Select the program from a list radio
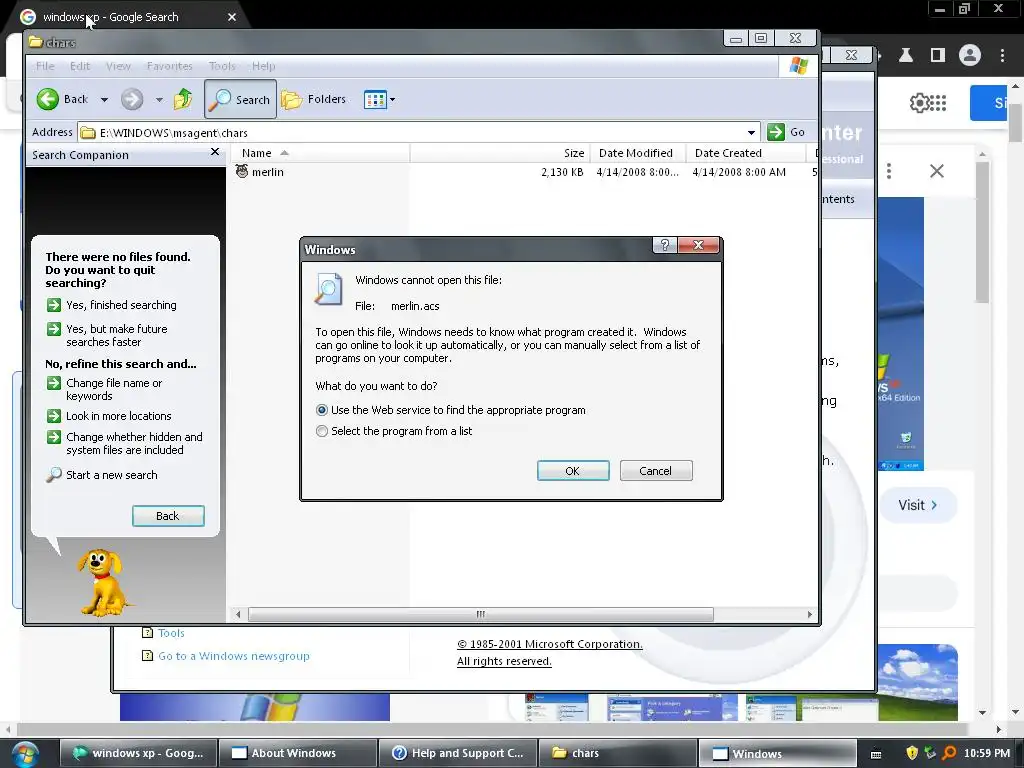The width and height of the screenshot is (1024, 768). [x=321, y=431]
